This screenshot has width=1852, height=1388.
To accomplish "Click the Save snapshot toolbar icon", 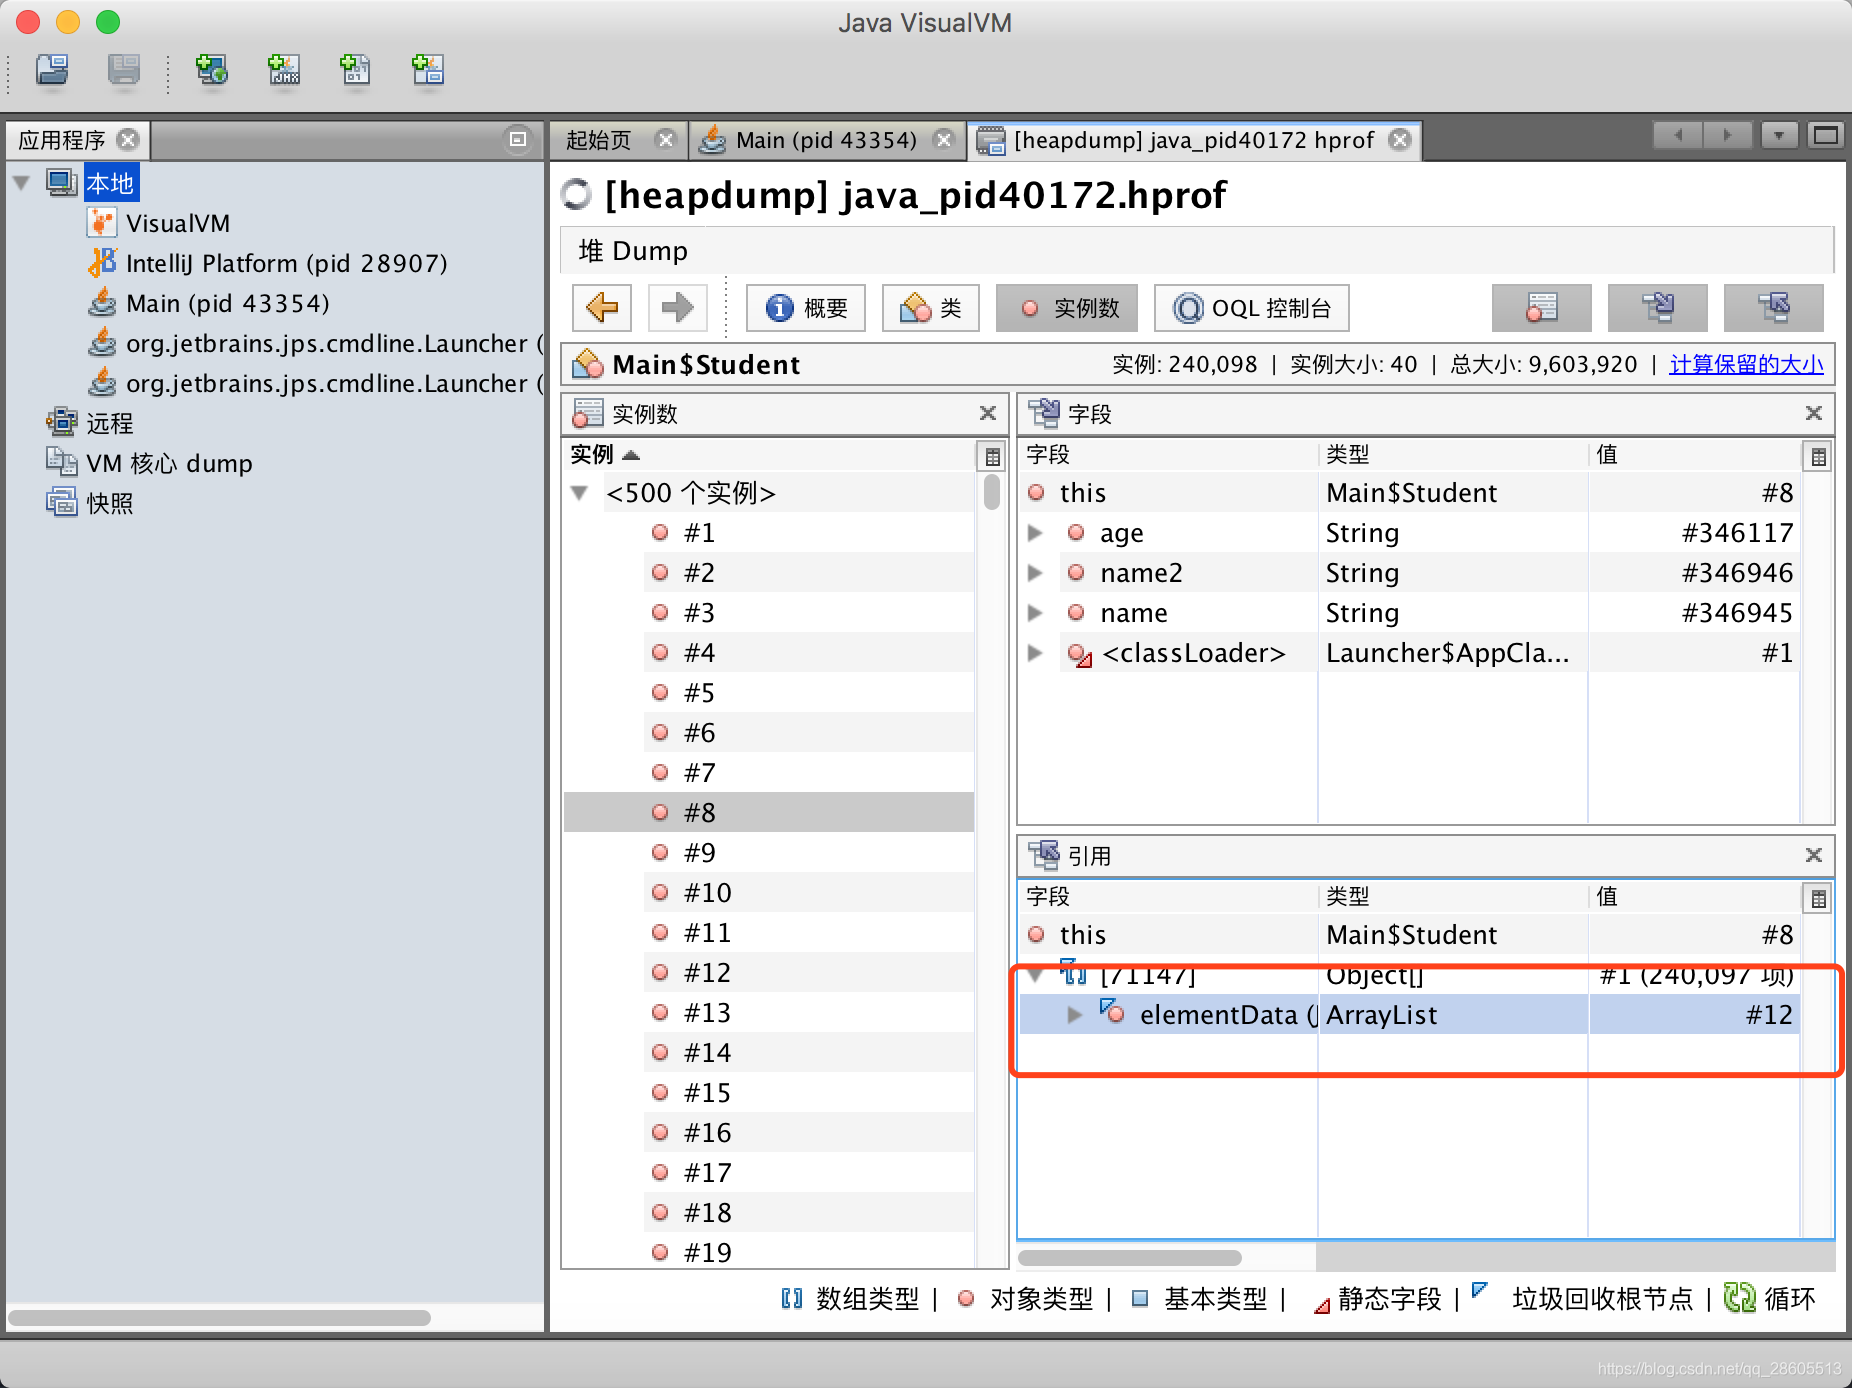I will (x=124, y=70).
